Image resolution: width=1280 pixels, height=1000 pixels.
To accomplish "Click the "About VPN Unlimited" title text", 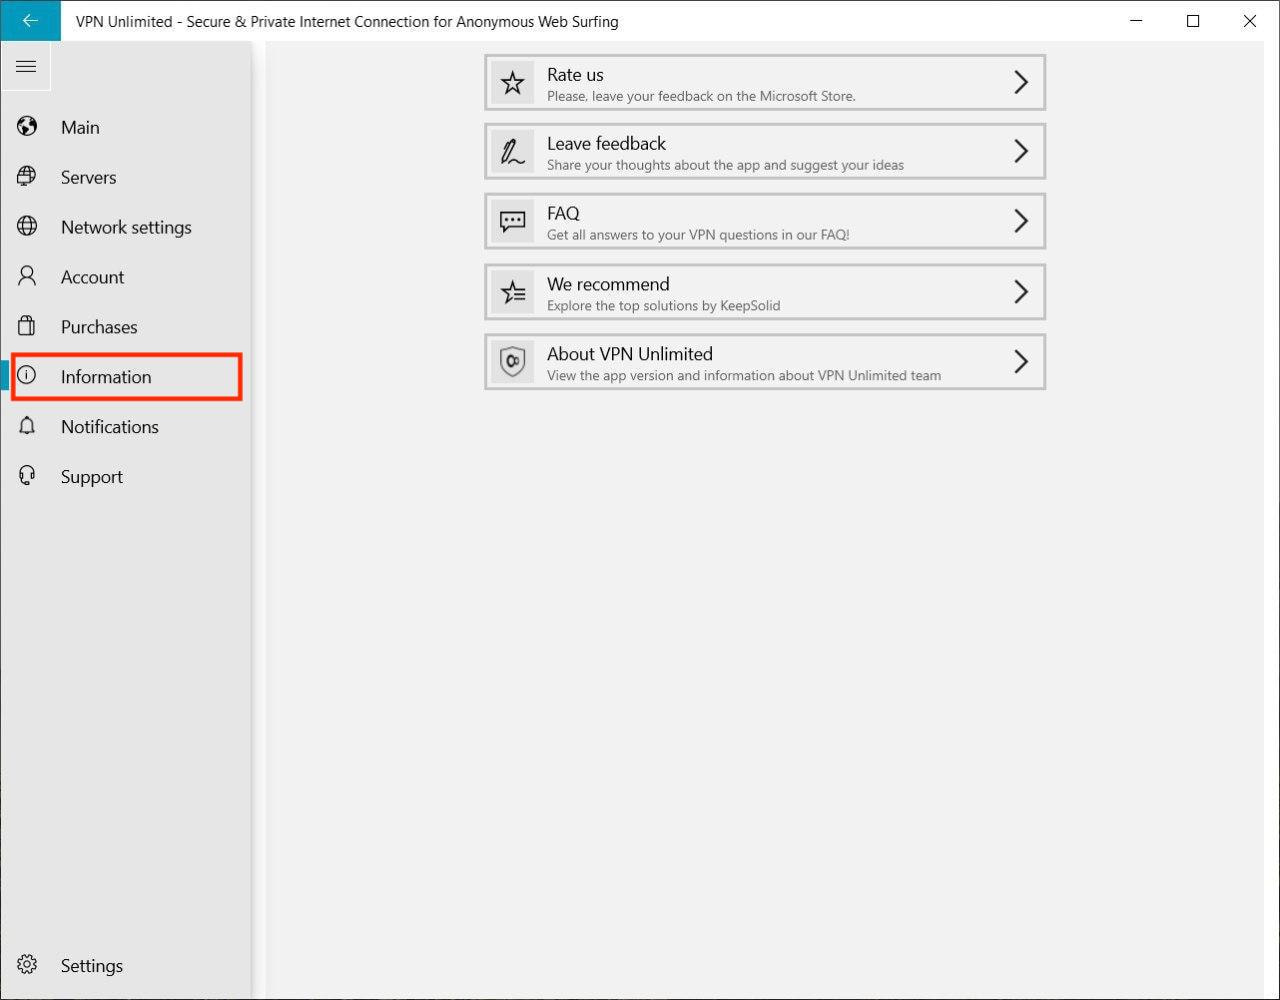I will pyautogui.click(x=630, y=354).
